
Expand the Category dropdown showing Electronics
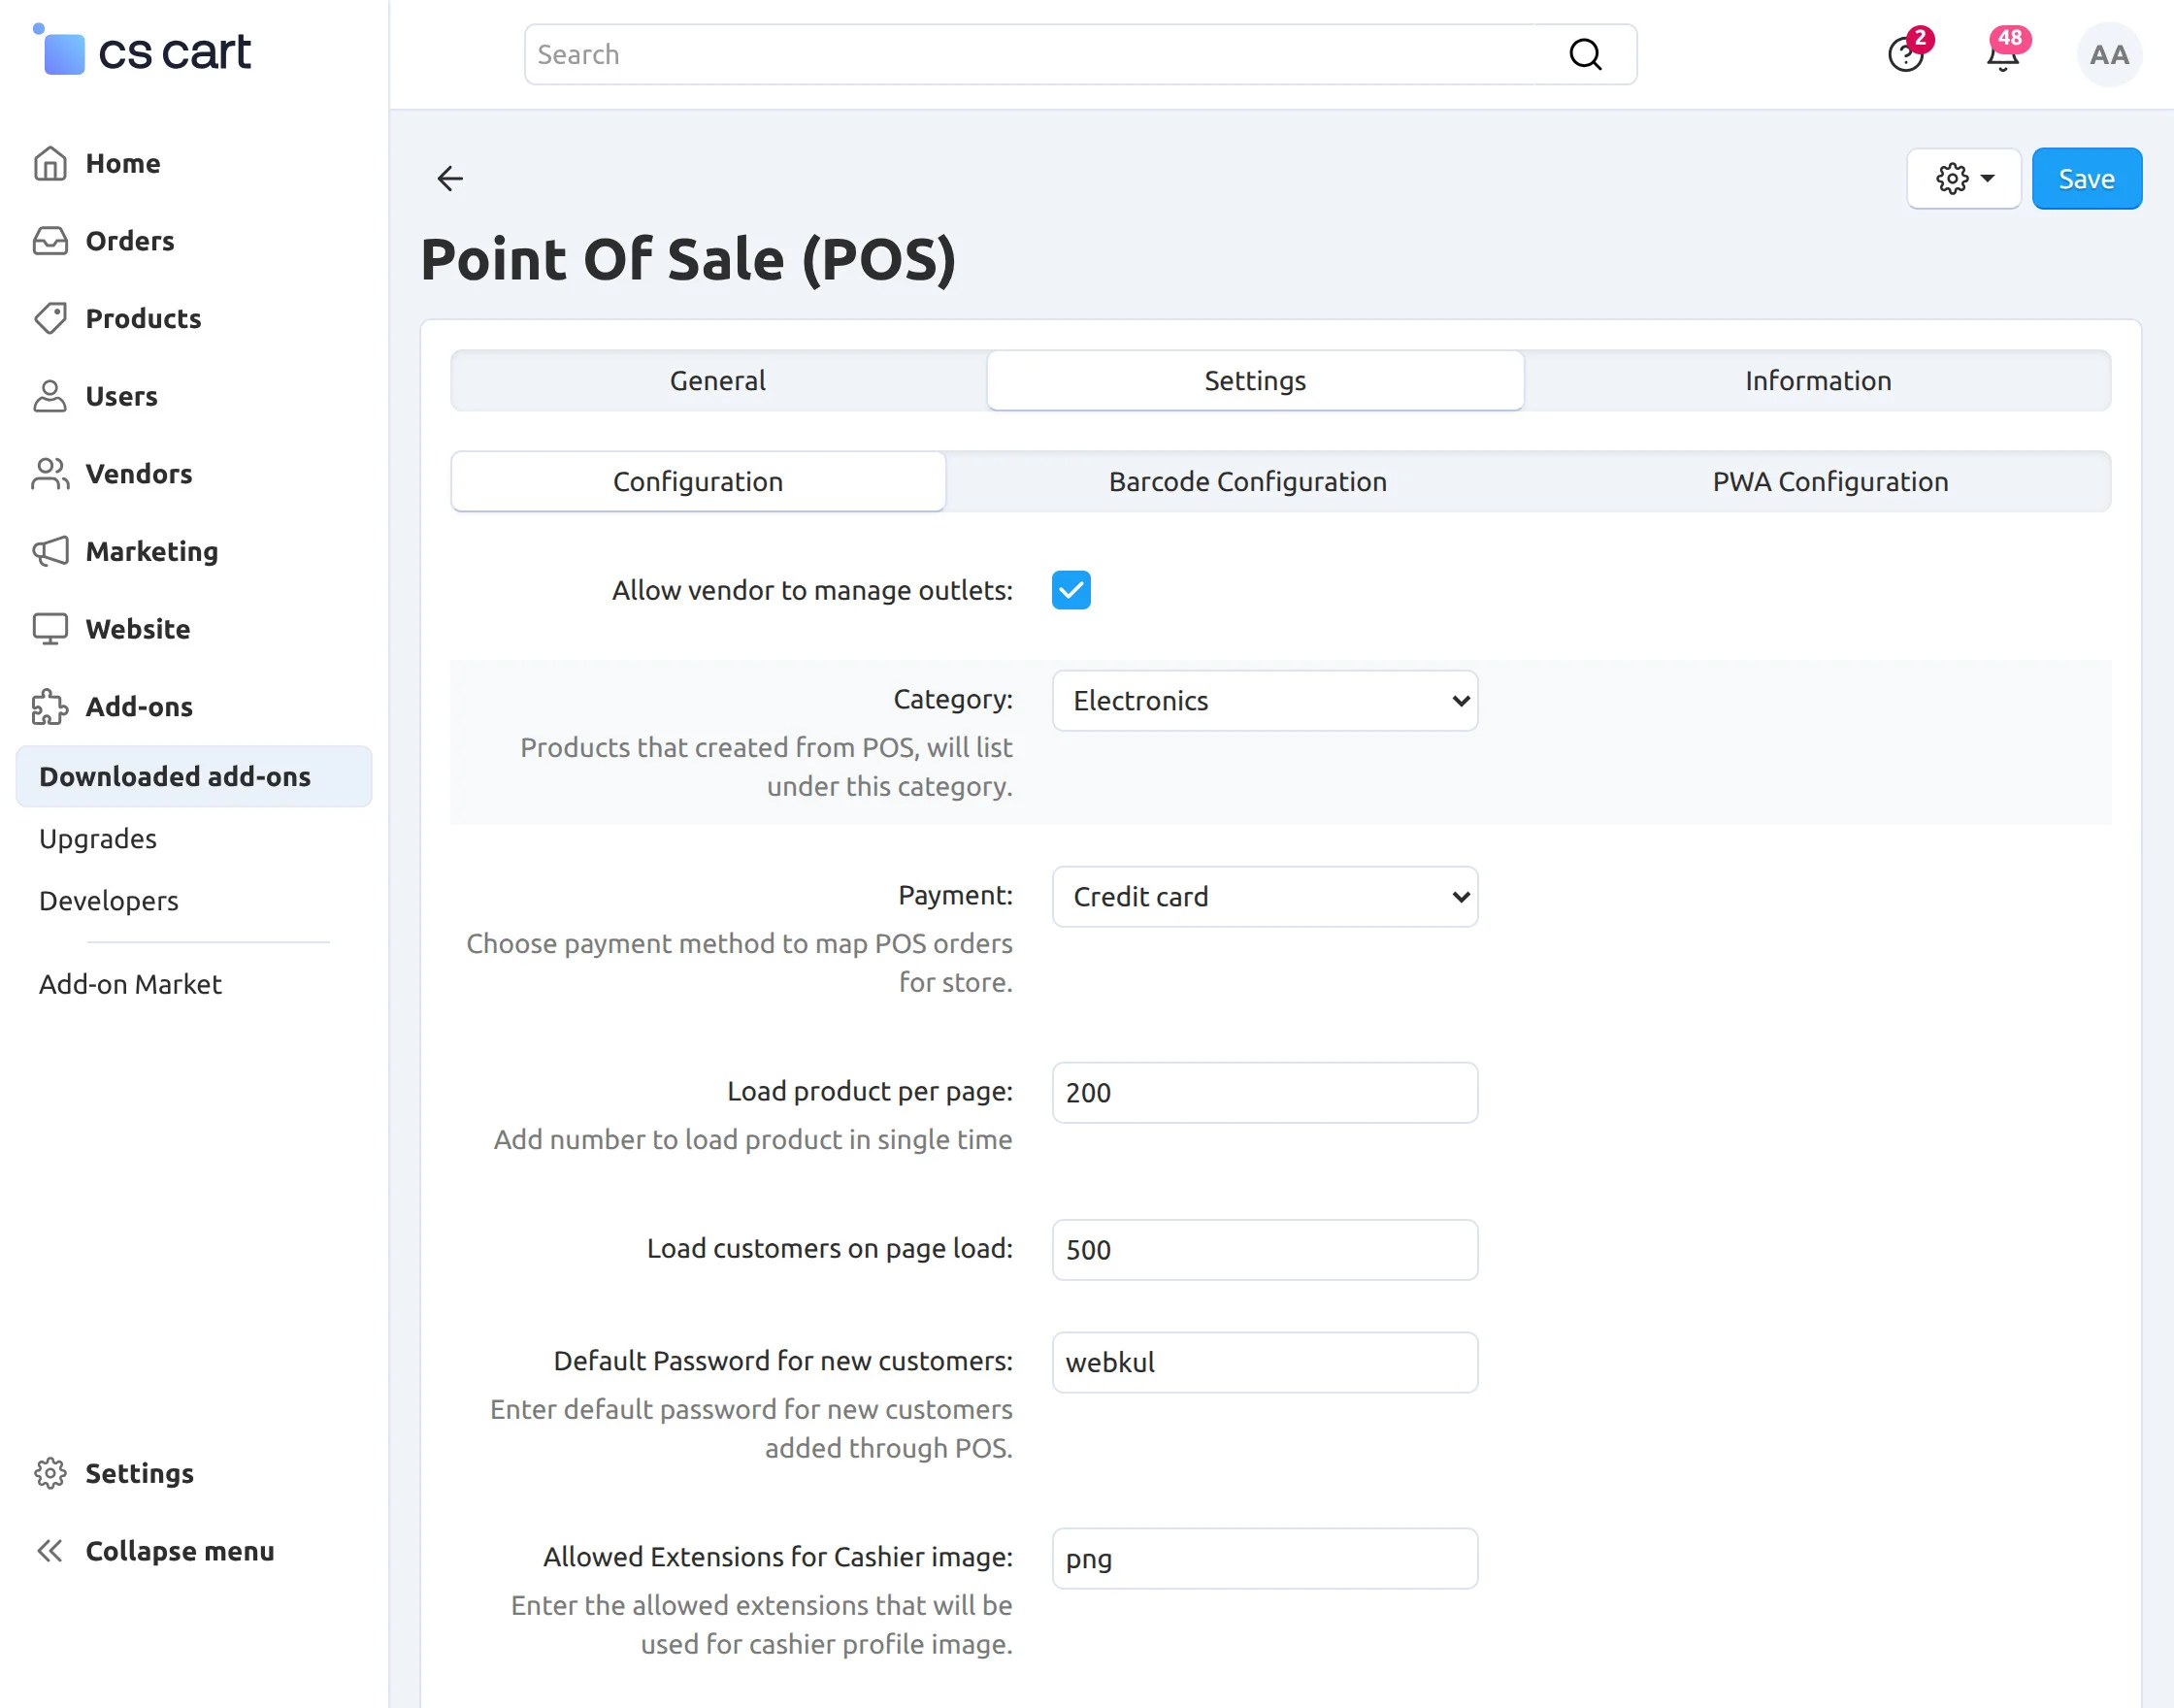pyautogui.click(x=1264, y=701)
